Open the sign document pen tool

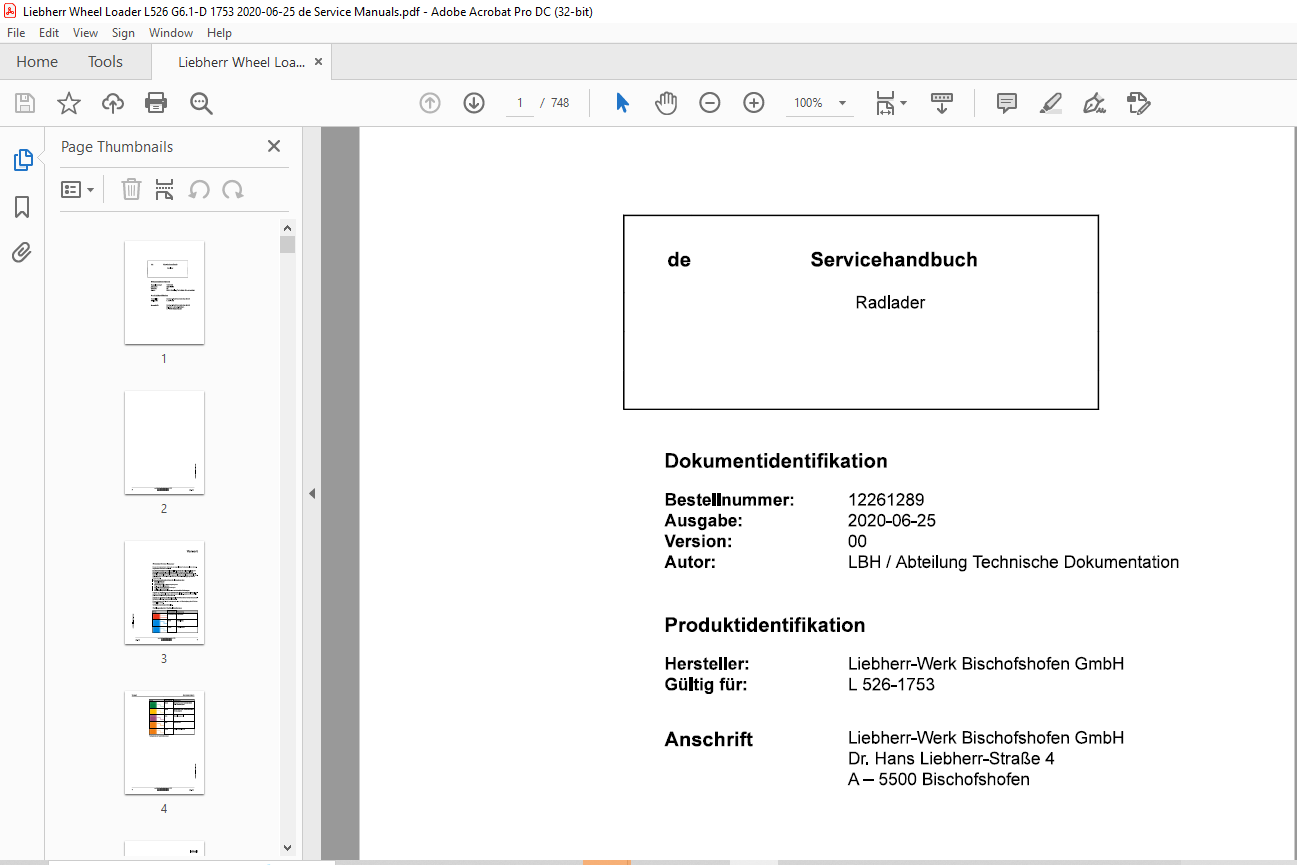pyautogui.click(x=1094, y=103)
